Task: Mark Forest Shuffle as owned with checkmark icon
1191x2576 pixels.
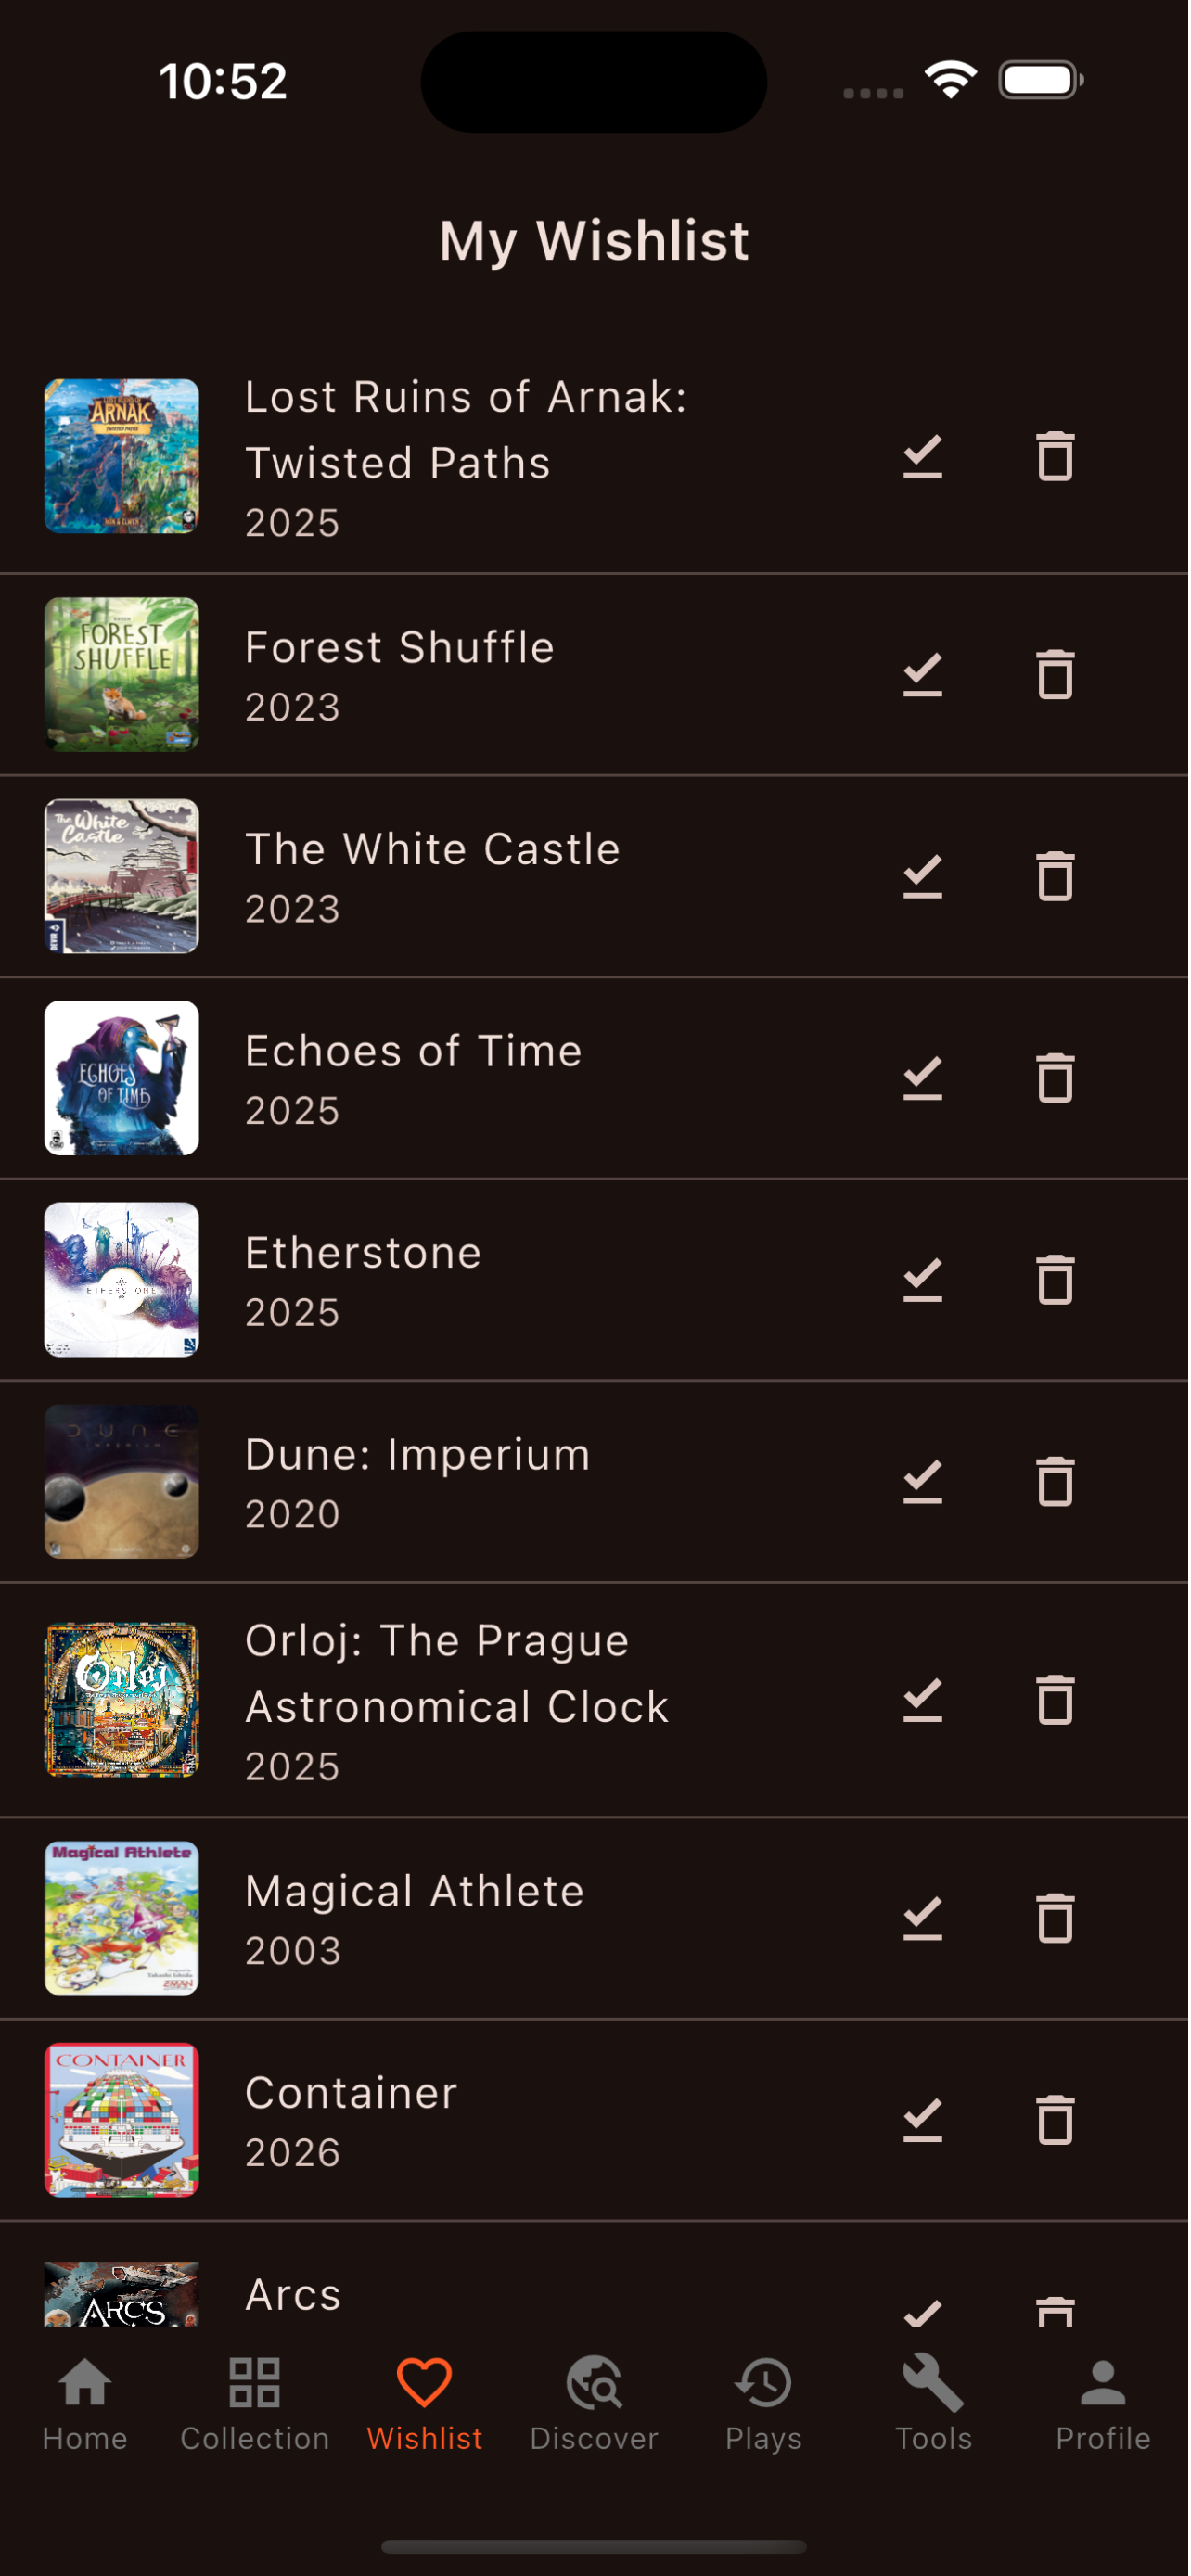Action: 923,675
